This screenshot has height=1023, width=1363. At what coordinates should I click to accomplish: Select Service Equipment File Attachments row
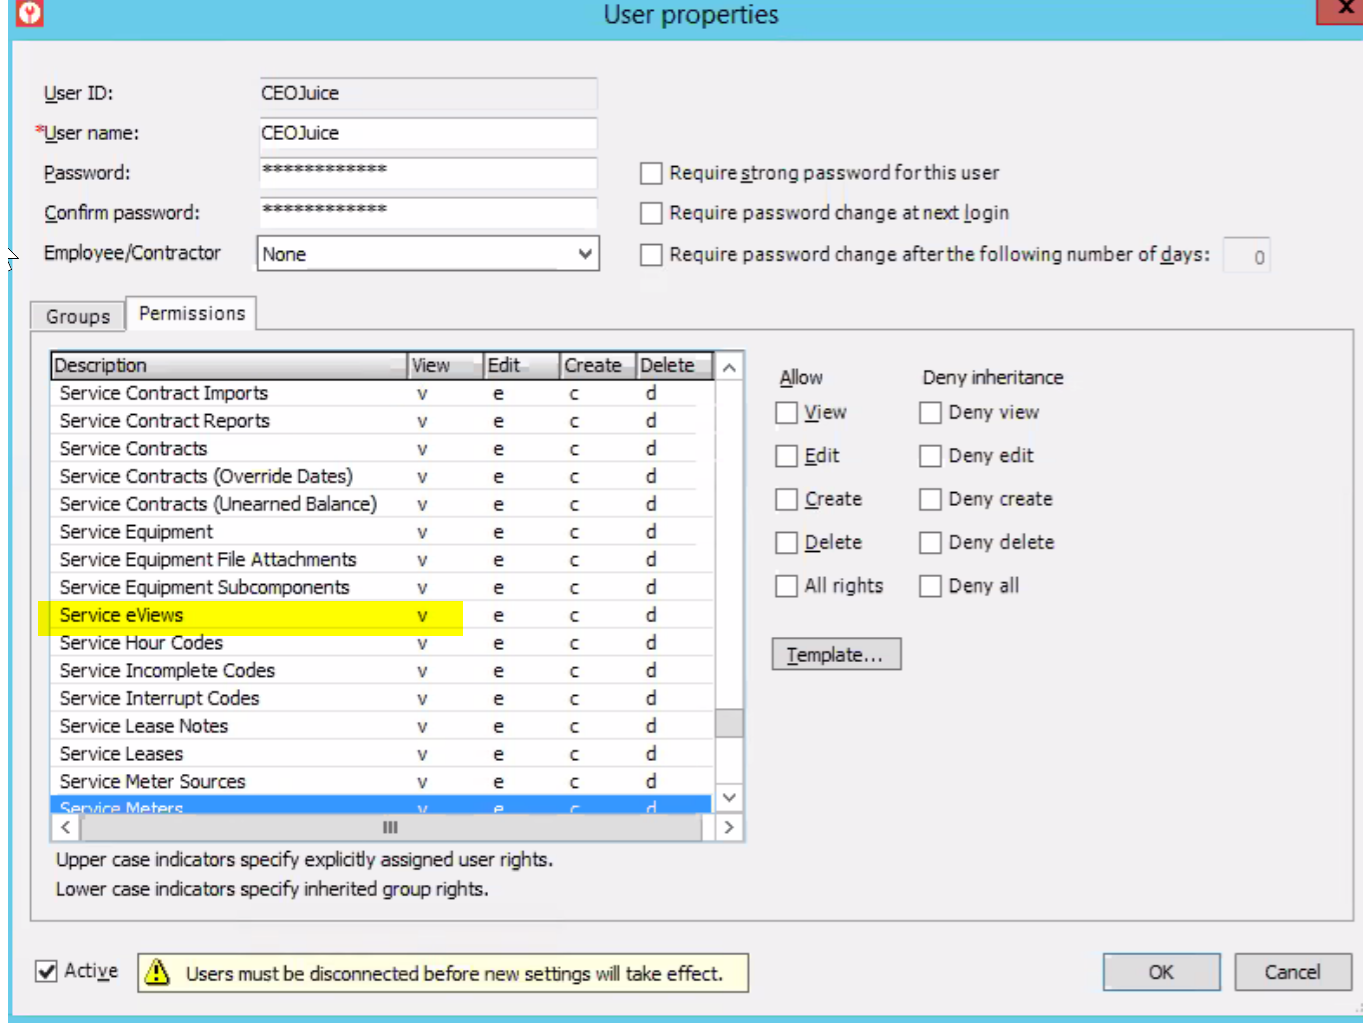382,560
